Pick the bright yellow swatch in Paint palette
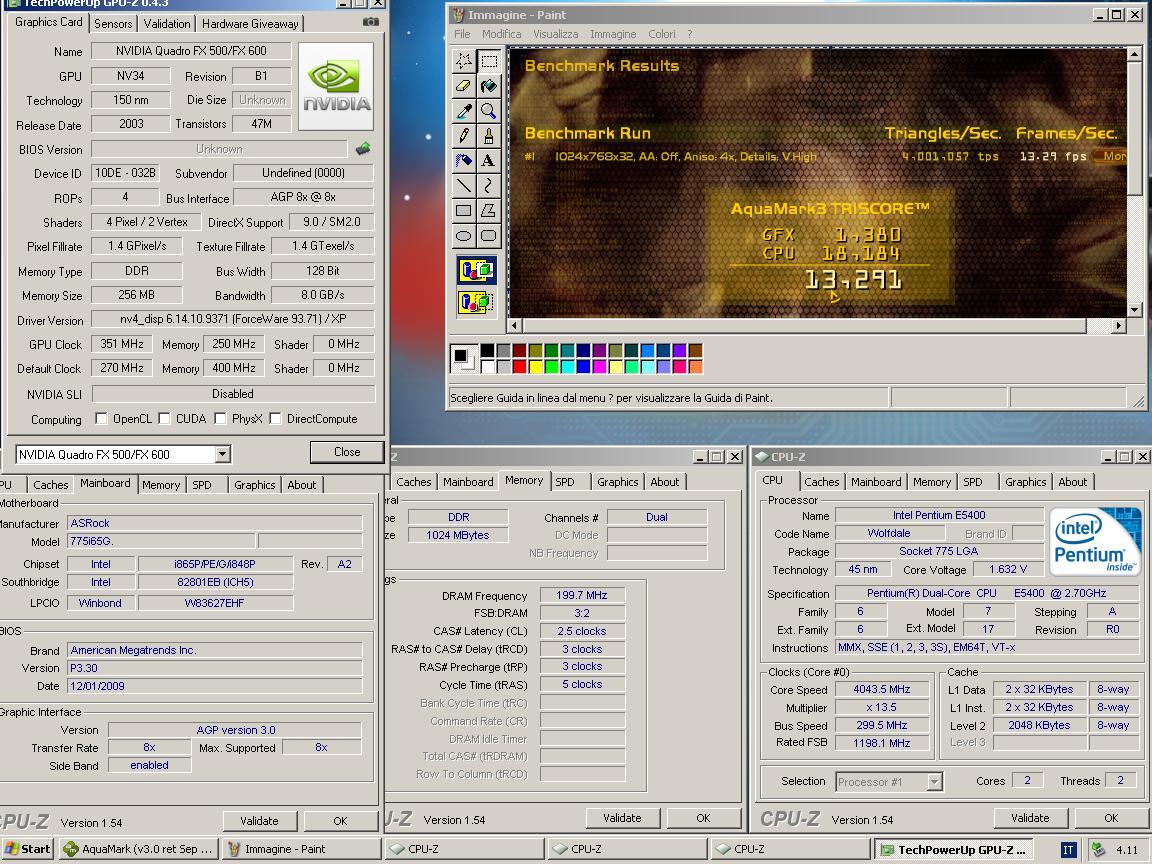 pos(536,366)
